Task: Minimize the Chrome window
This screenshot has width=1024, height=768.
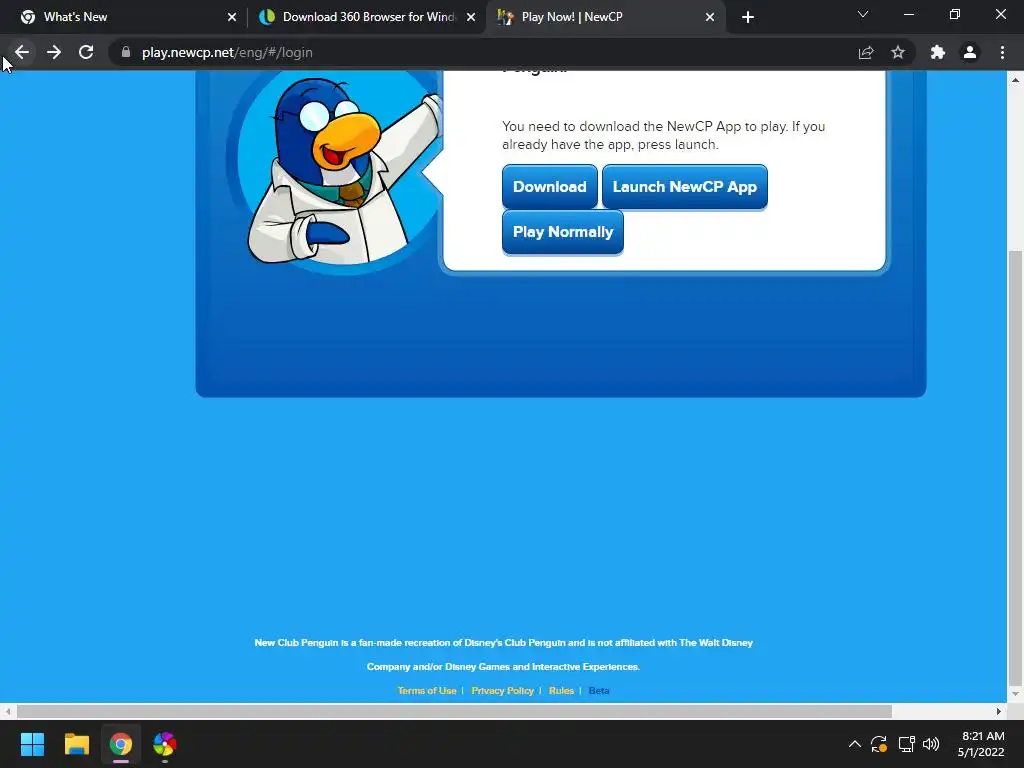Action: pos(908,14)
